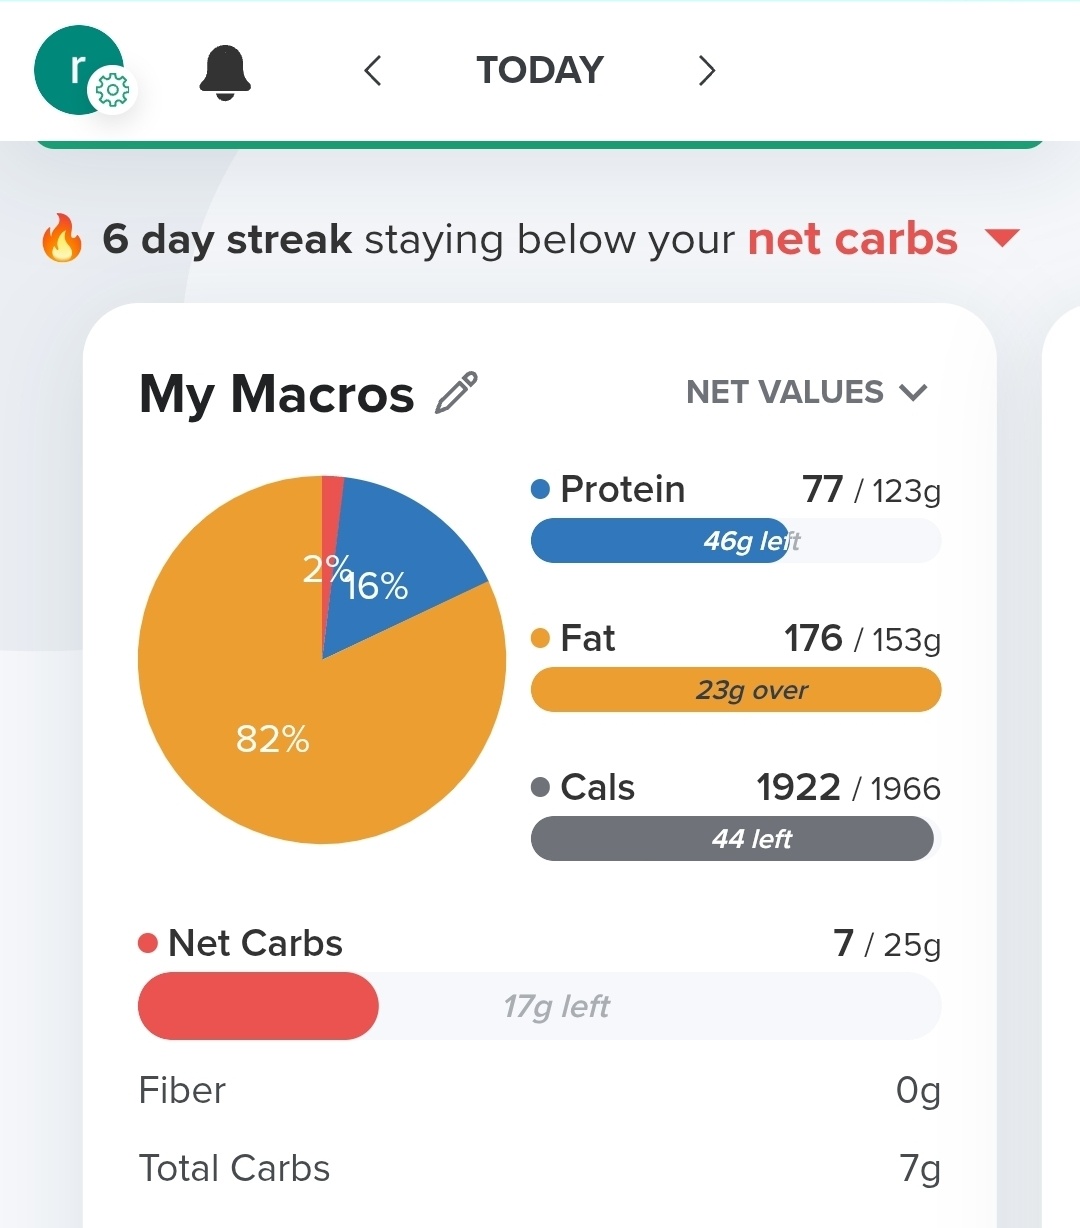
Task: Tap the red net carbs streak link
Action: click(x=852, y=239)
